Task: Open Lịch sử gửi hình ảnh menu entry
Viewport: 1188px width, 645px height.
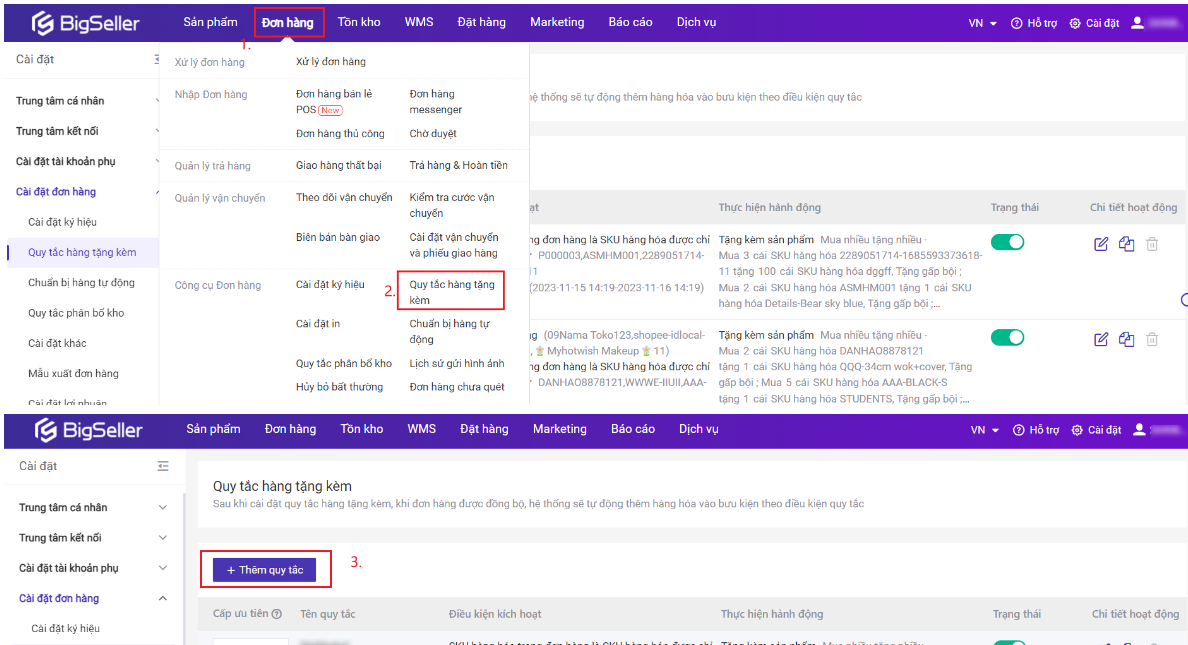Action: (x=456, y=364)
